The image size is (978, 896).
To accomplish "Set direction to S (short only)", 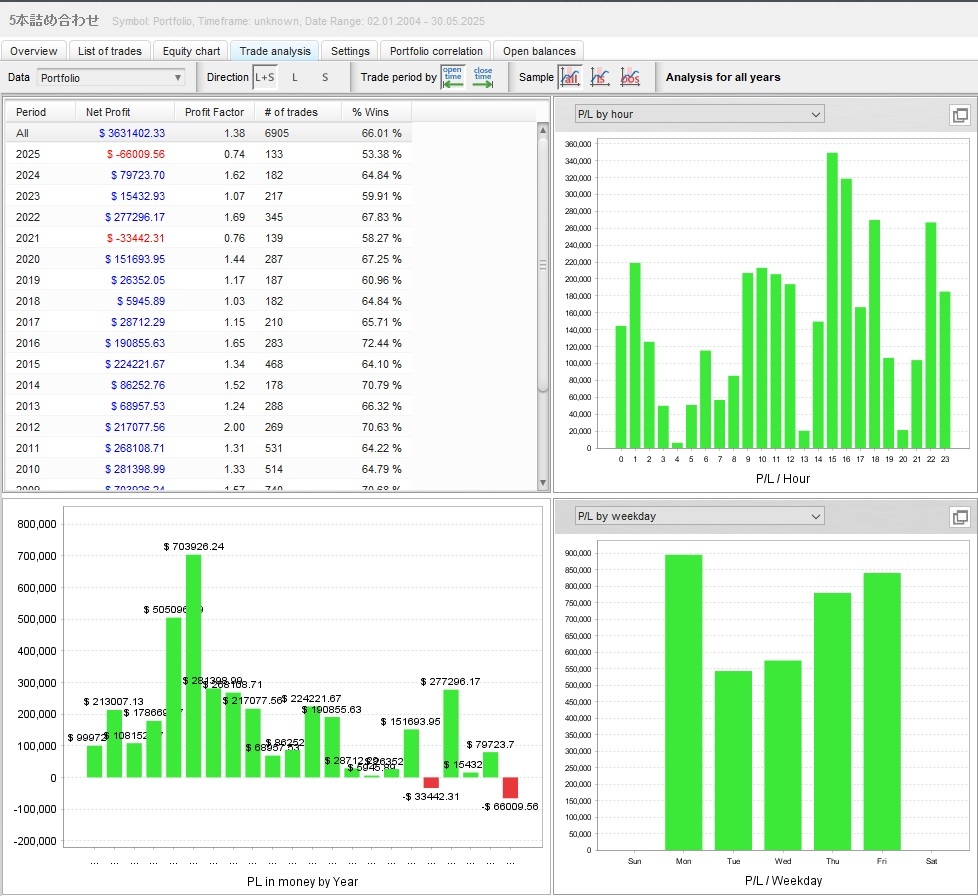I will point(324,77).
